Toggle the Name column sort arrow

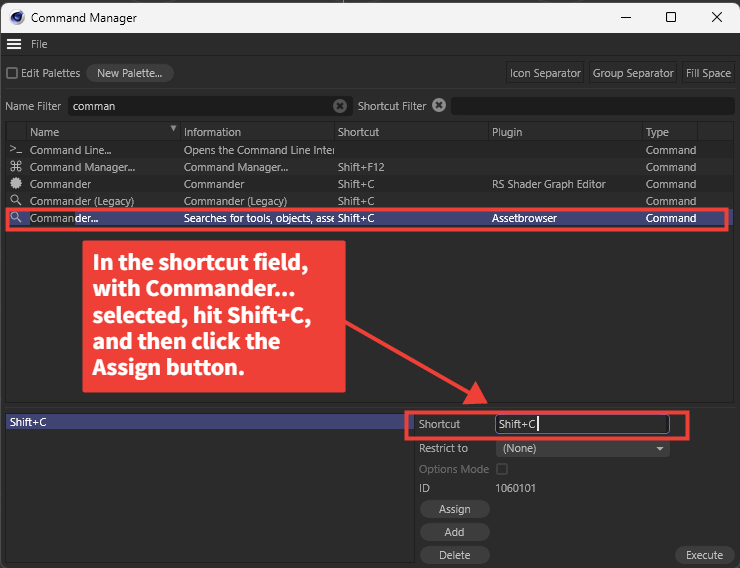[173, 128]
